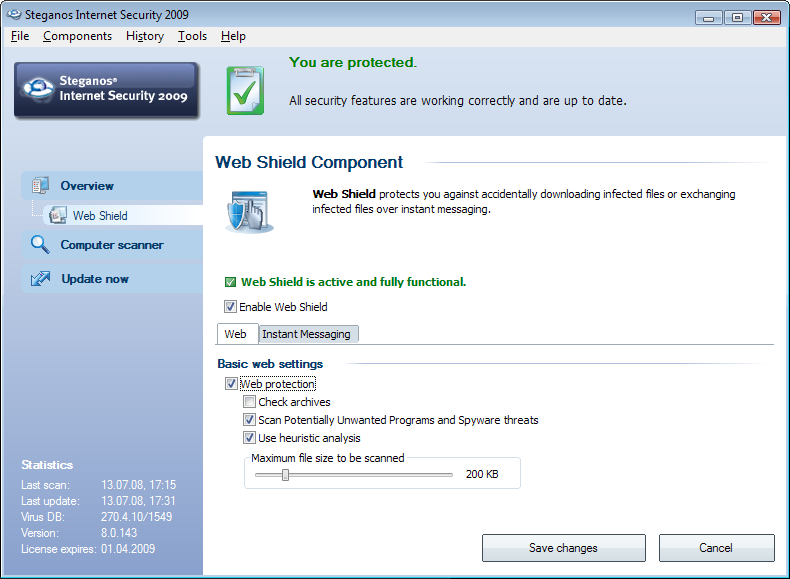
Task: Maximize the Steganos window
Action: (x=737, y=18)
